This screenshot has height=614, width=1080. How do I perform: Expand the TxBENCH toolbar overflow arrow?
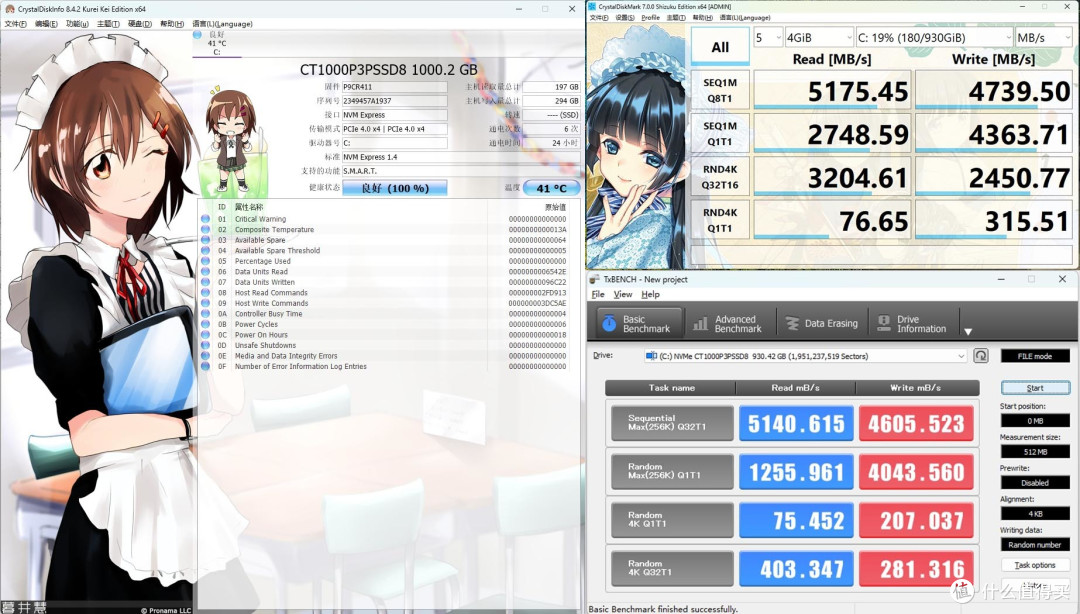968,331
